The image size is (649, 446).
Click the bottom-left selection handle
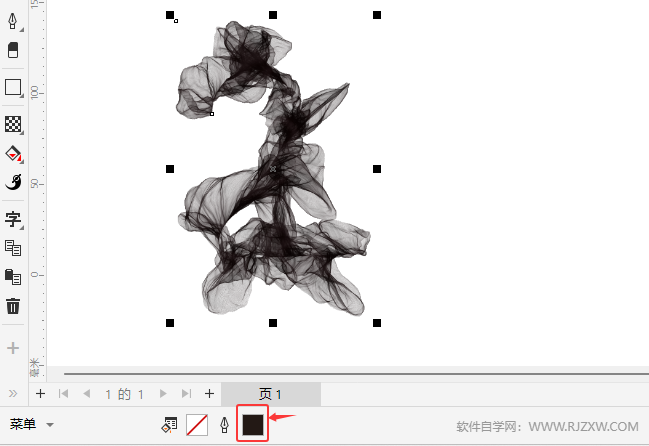(x=170, y=323)
